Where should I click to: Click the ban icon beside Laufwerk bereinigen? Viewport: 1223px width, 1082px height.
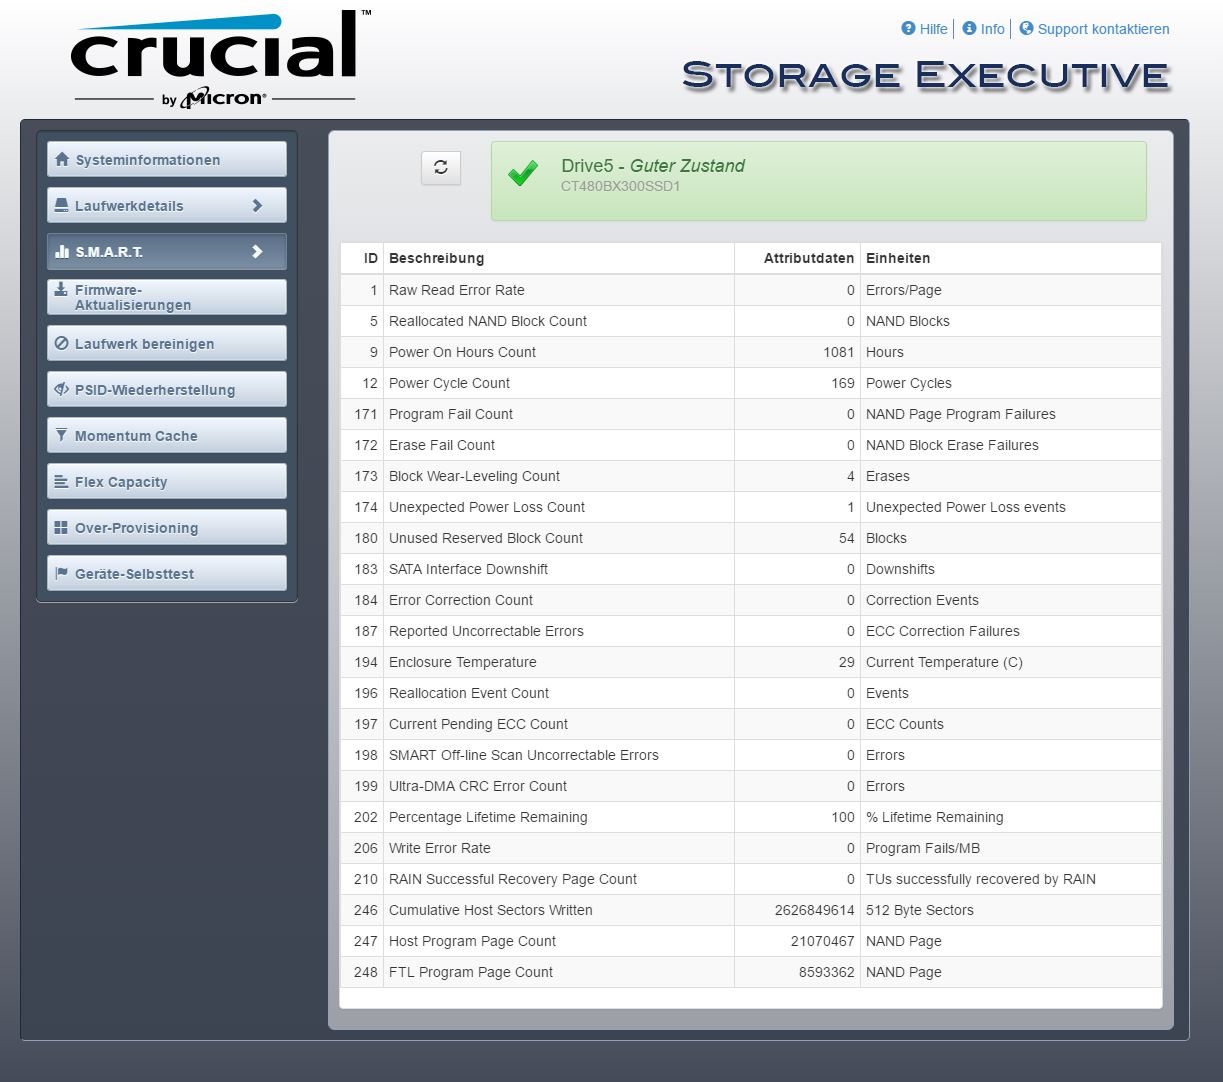click(x=62, y=343)
